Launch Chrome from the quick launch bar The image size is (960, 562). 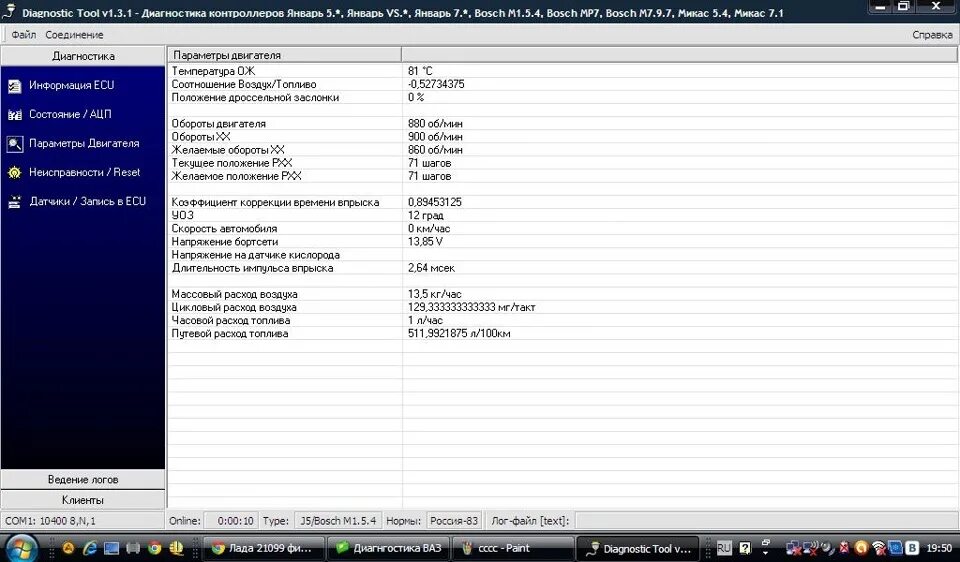[x=154, y=548]
